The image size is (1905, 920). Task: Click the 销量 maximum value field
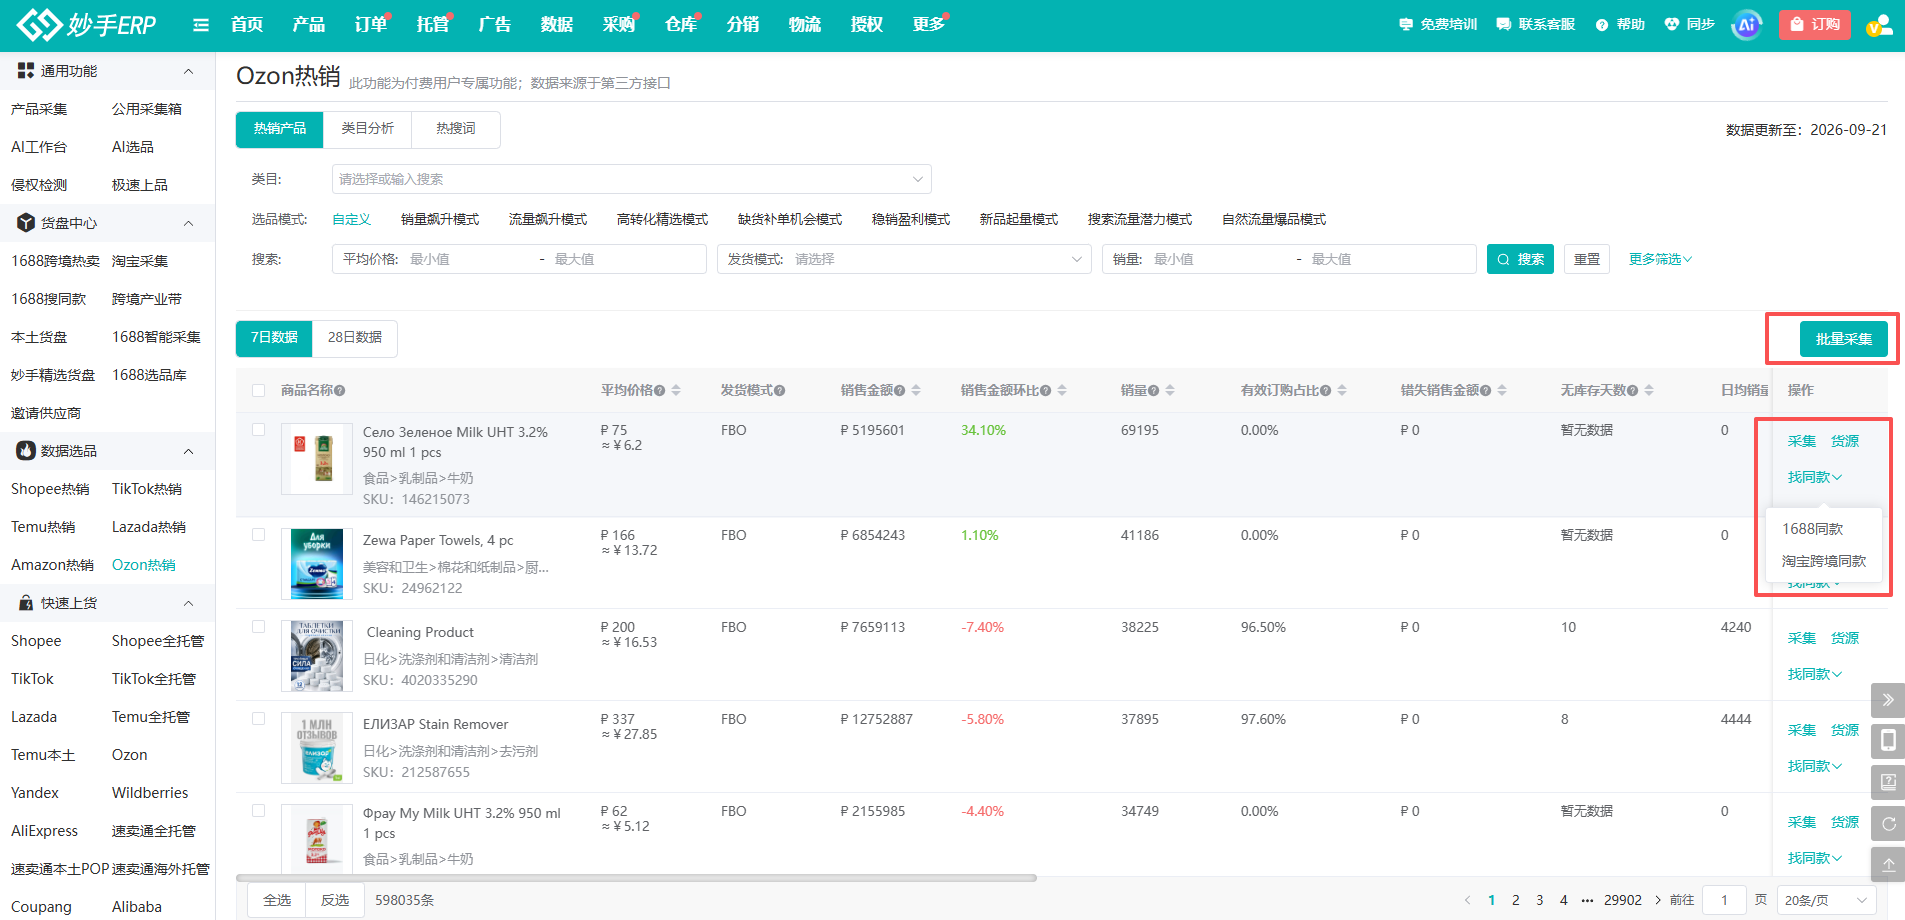[1388, 259]
